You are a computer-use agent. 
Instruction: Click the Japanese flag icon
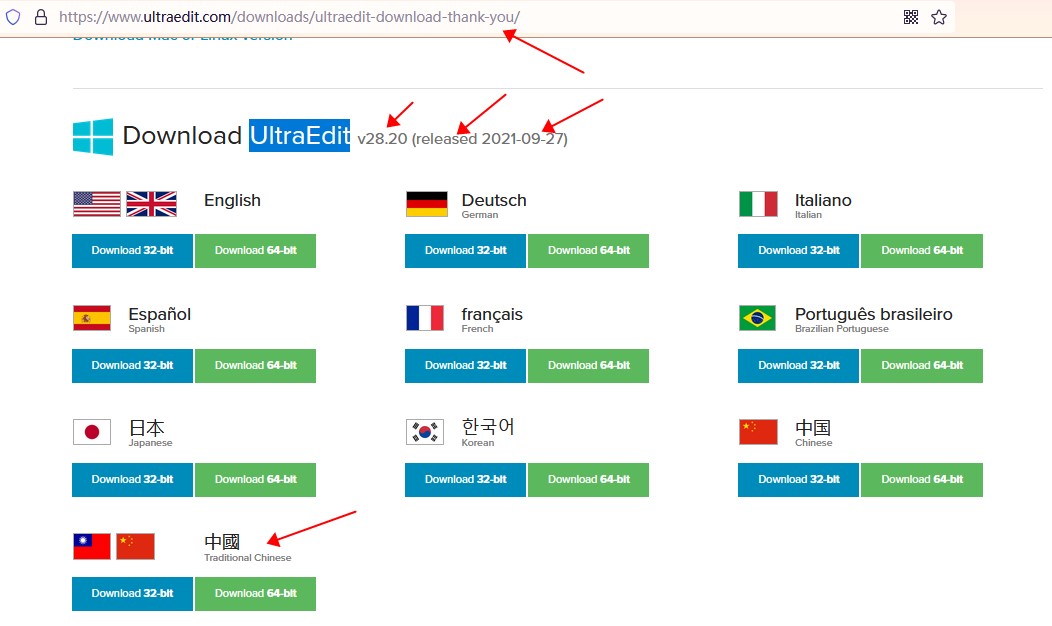point(92,432)
